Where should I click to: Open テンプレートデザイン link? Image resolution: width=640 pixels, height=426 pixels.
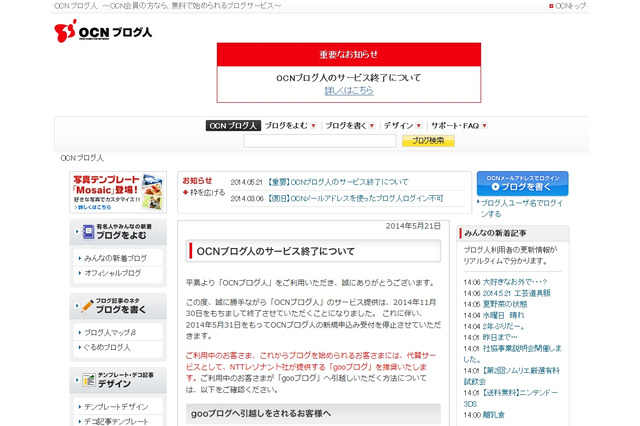tap(116, 407)
